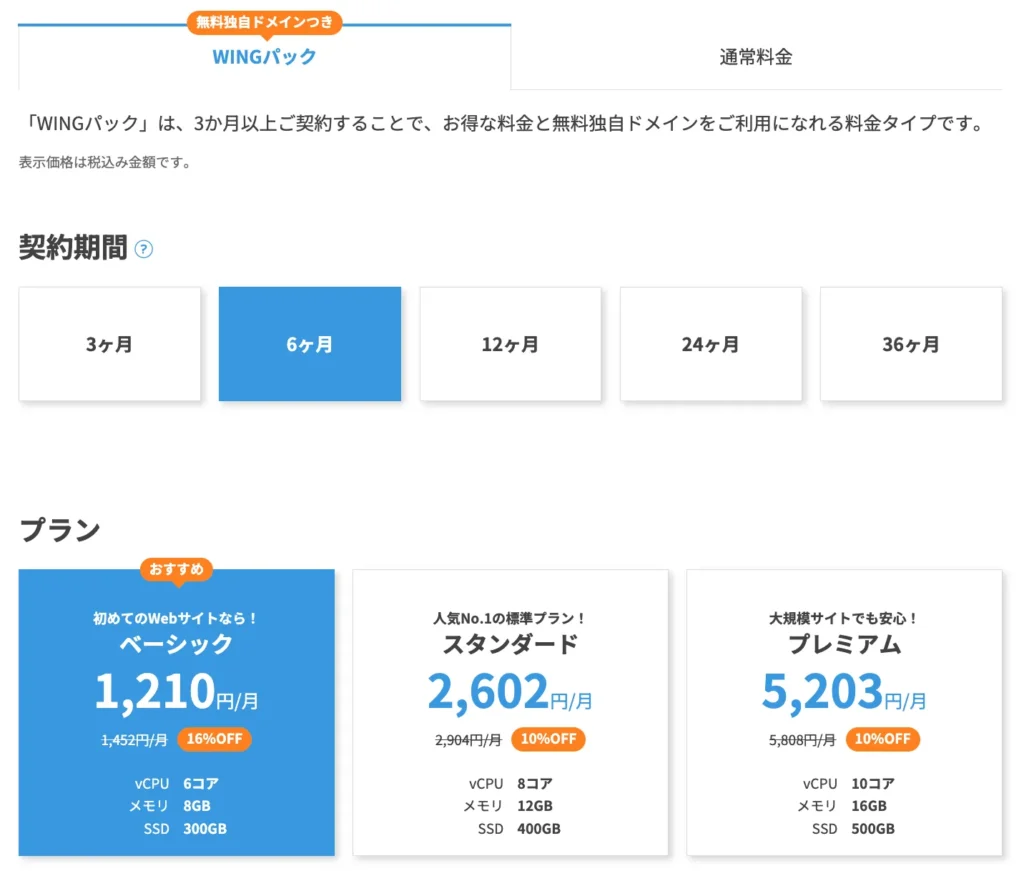This screenshot has width=1024, height=871.
Task: Select the 3ヶ月 contract period
Action: (109, 344)
